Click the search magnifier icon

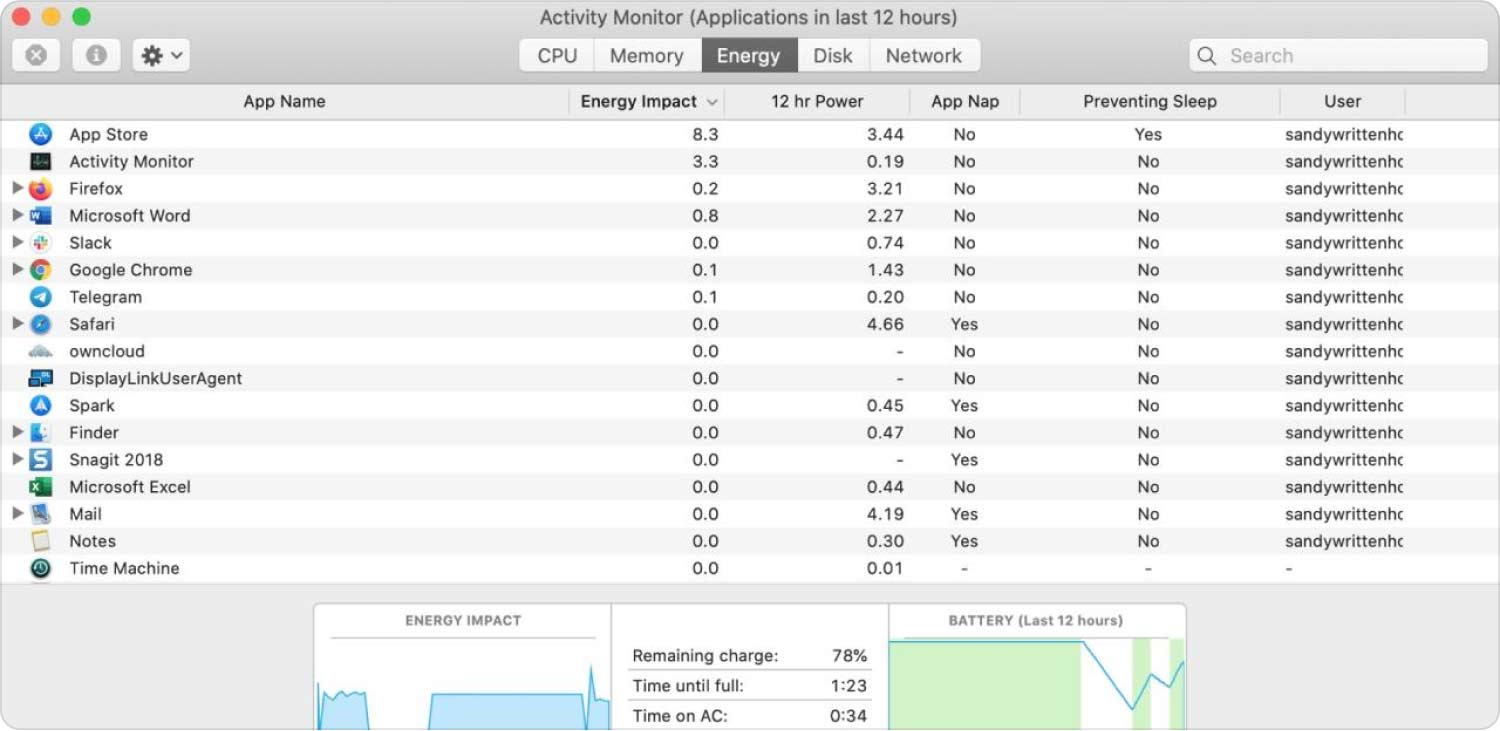(x=1207, y=56)
